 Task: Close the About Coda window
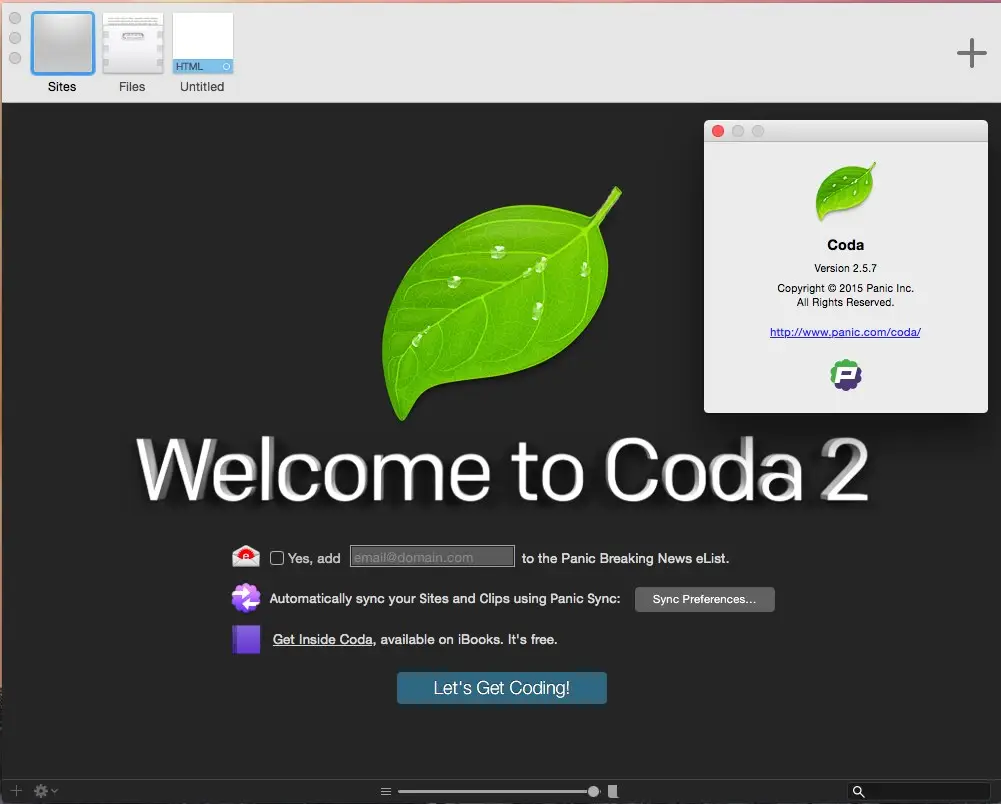[718, 131]
